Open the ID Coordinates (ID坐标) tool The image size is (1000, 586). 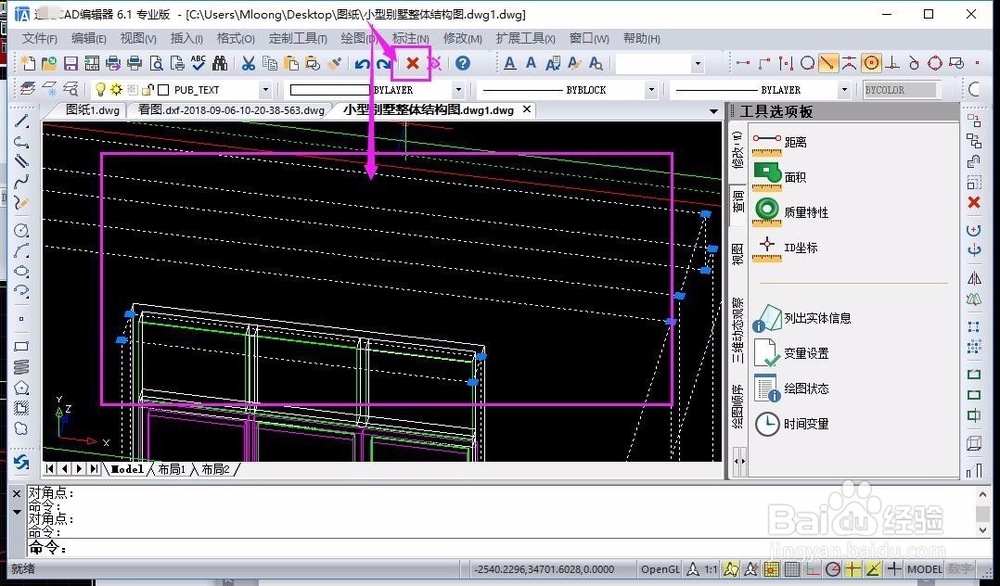coord(784,247)
